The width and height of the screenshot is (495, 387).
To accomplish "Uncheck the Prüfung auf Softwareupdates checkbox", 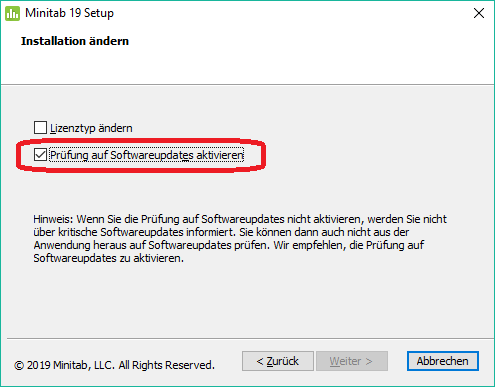I will (x=40, y=155).
